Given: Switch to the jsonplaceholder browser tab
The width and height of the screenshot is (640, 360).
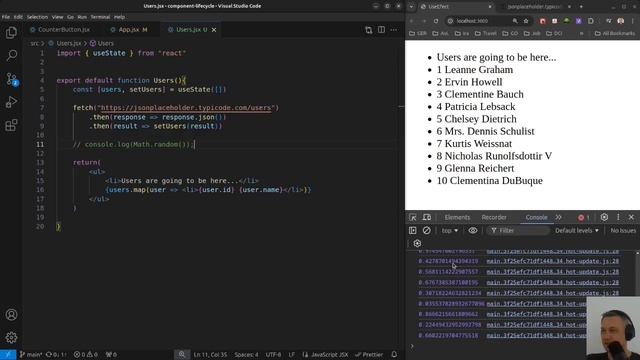Looking at the screenshot, I should tap(538, 7).
